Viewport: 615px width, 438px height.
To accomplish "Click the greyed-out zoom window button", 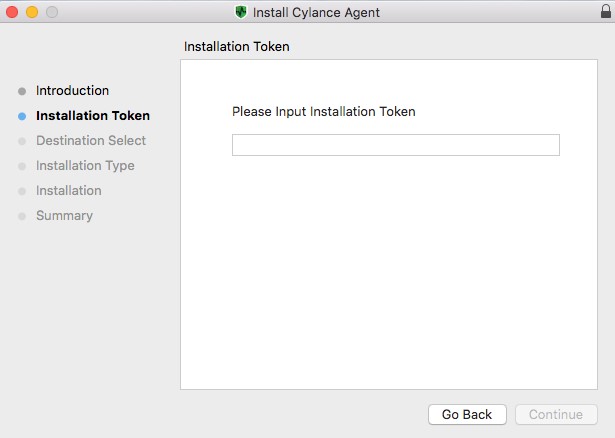I will pyautogui.click(x=52, y=13).
